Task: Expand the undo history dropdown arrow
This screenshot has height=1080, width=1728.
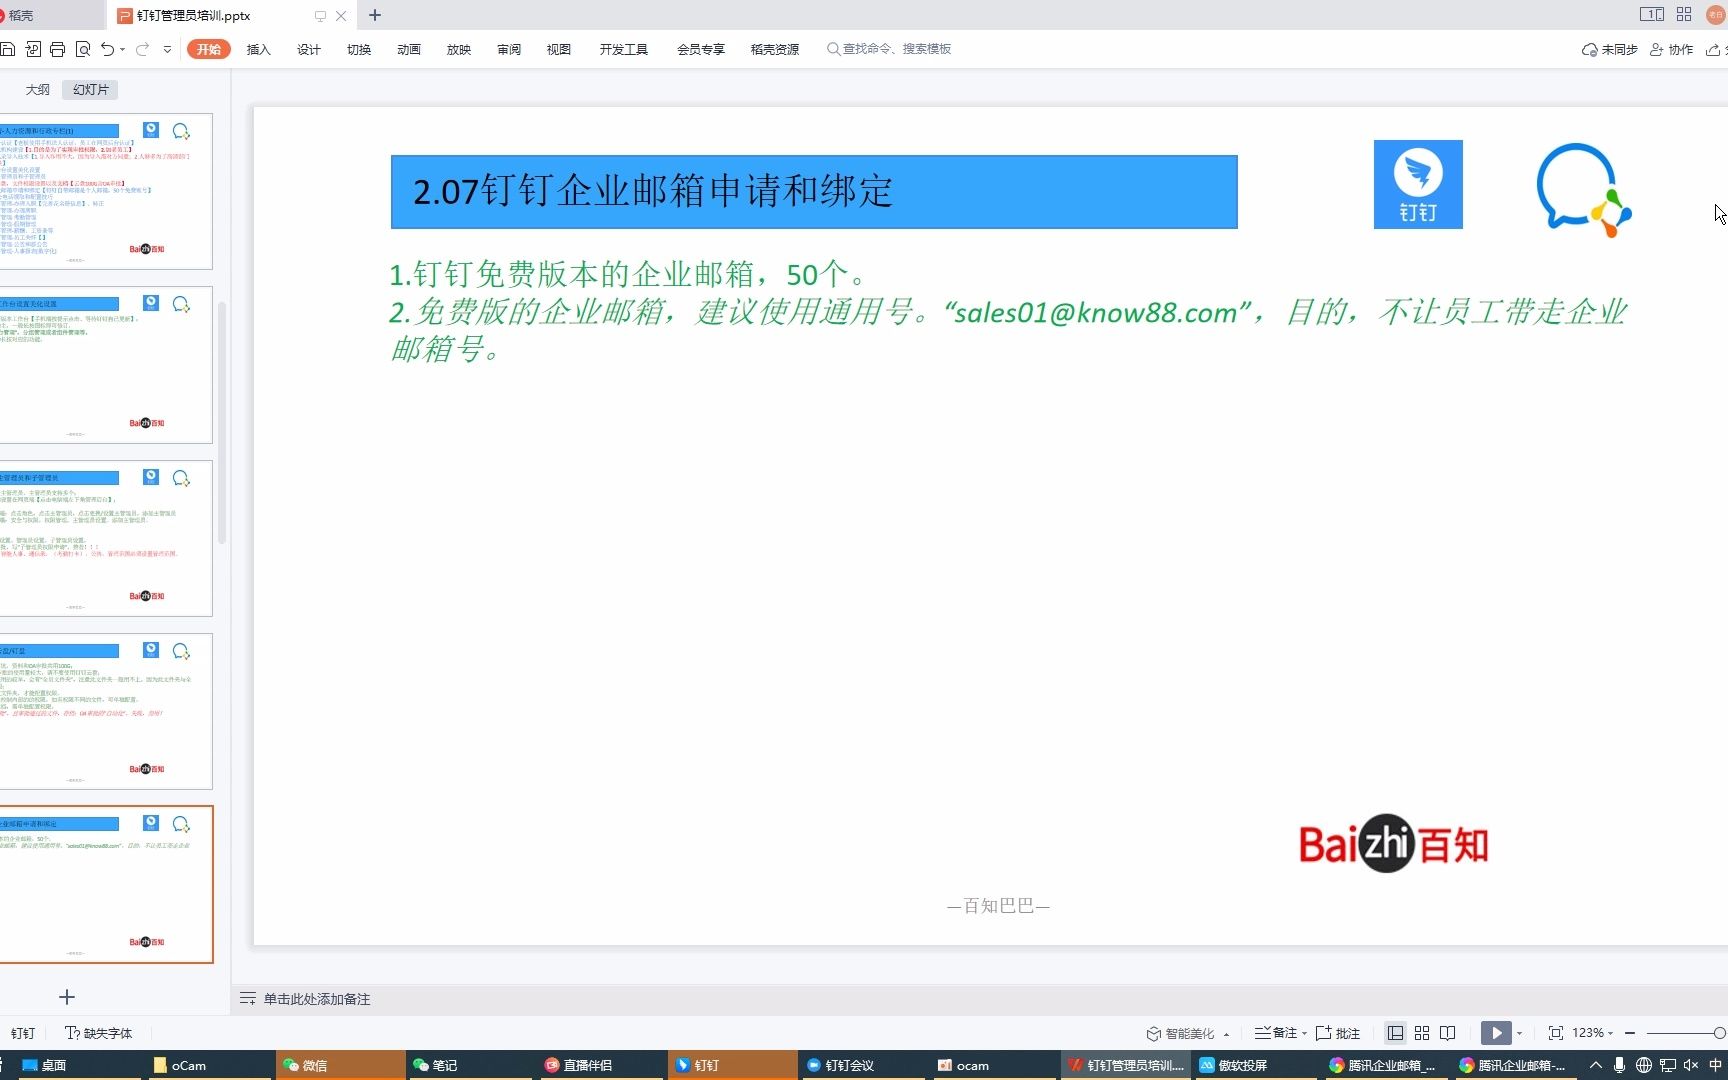Action: [122, 49]
